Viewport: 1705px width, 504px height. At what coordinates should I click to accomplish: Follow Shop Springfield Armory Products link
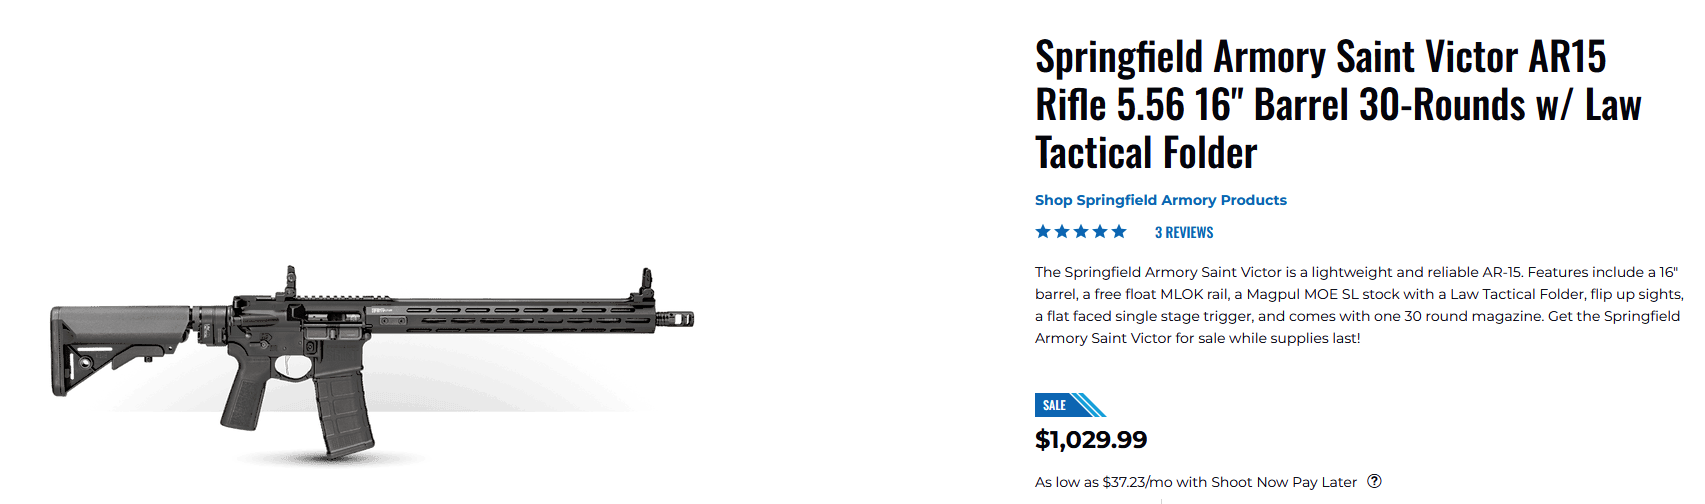pyautogui.click(x=1161, y=200)
